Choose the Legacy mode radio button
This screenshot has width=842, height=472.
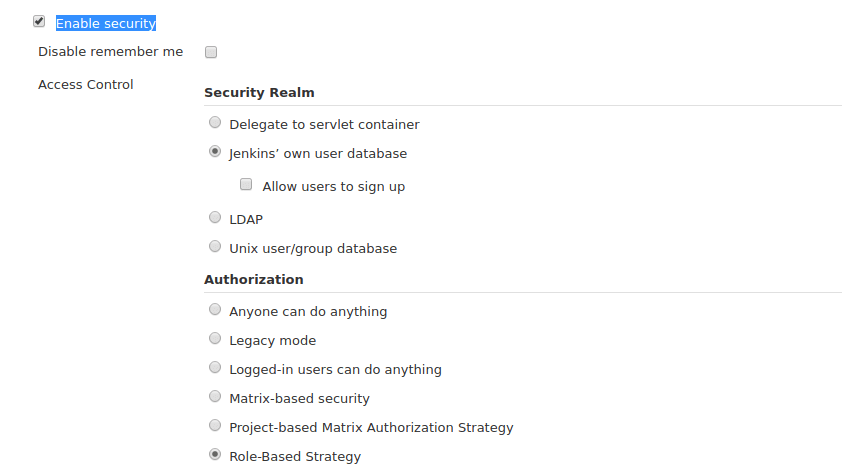point(215,338)
